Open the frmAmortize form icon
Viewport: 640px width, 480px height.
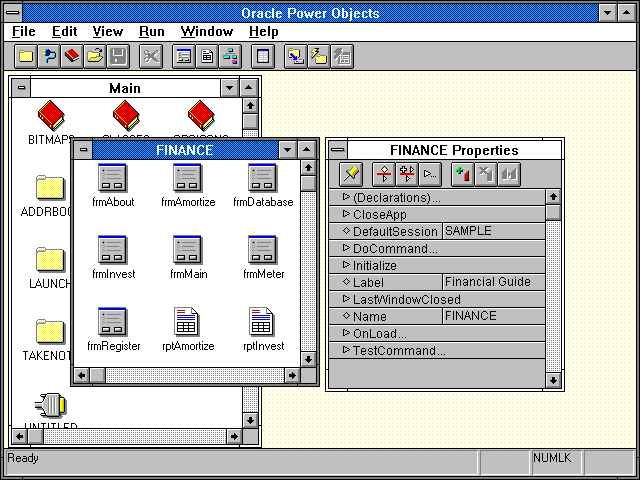click(x=188, y=179)
